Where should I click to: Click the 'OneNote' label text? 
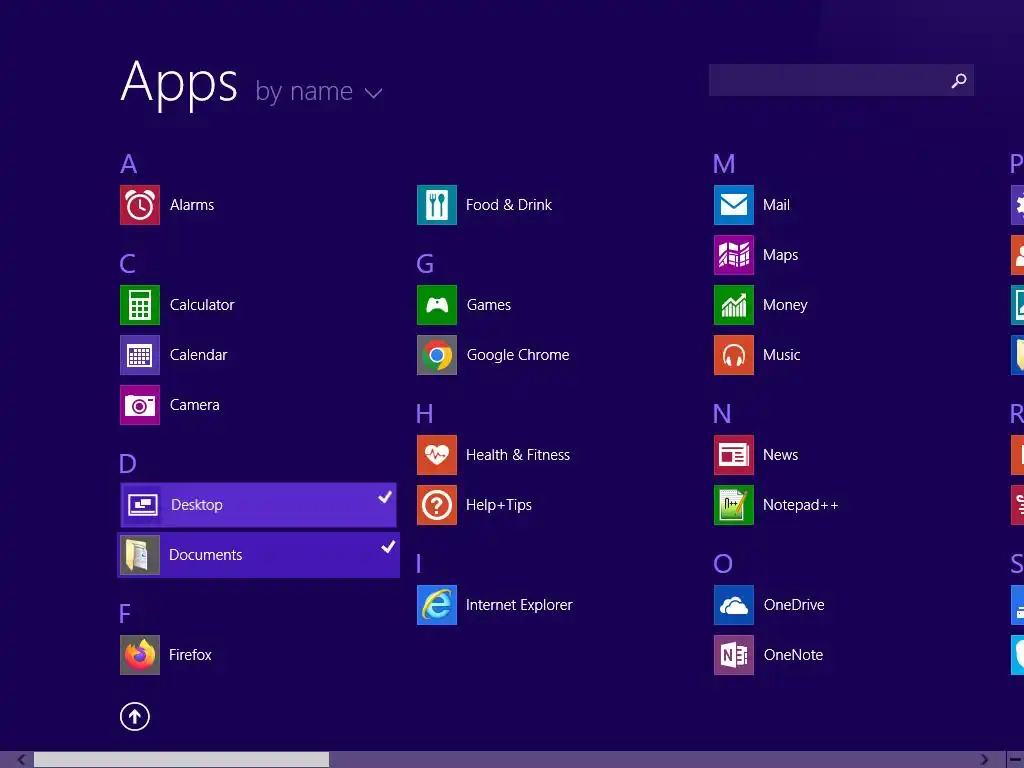(793, 655)
